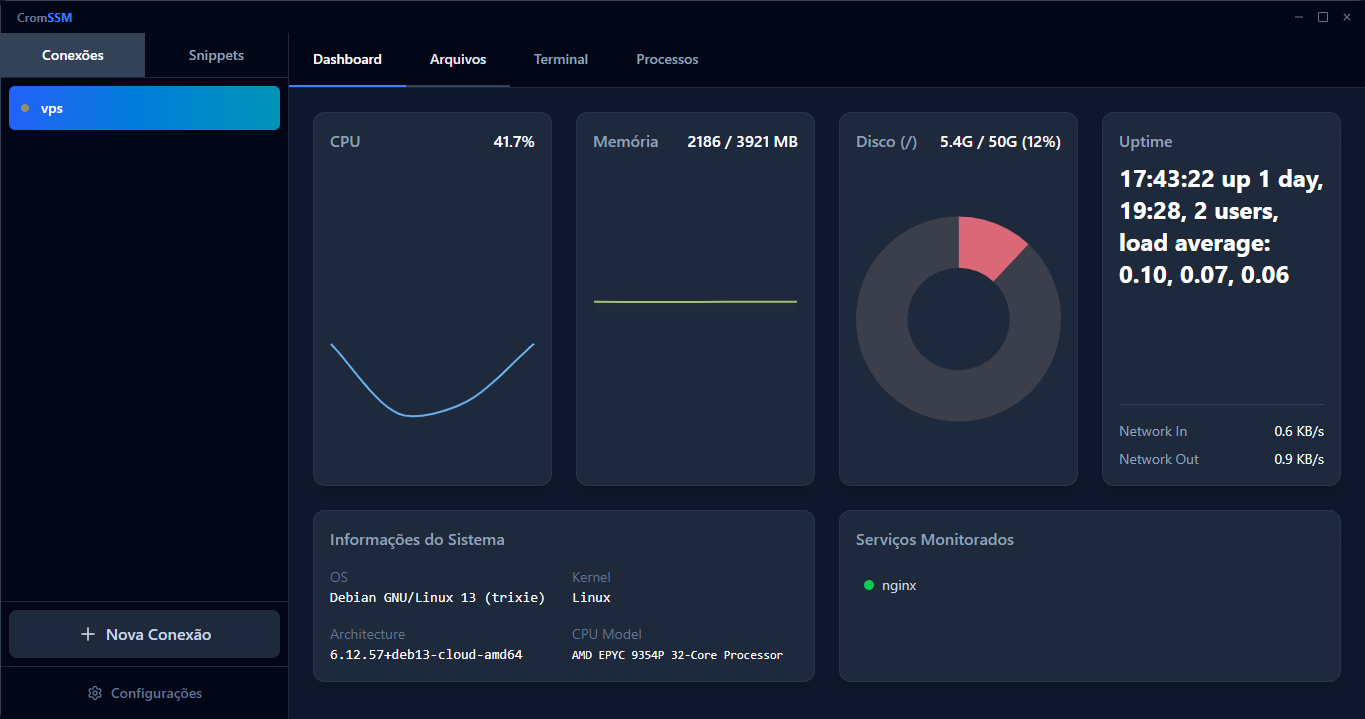The width and height of the screenshot is (1365, 719).
Task: Minimize the CromSSM window
Action: [x=1299, y=17]
